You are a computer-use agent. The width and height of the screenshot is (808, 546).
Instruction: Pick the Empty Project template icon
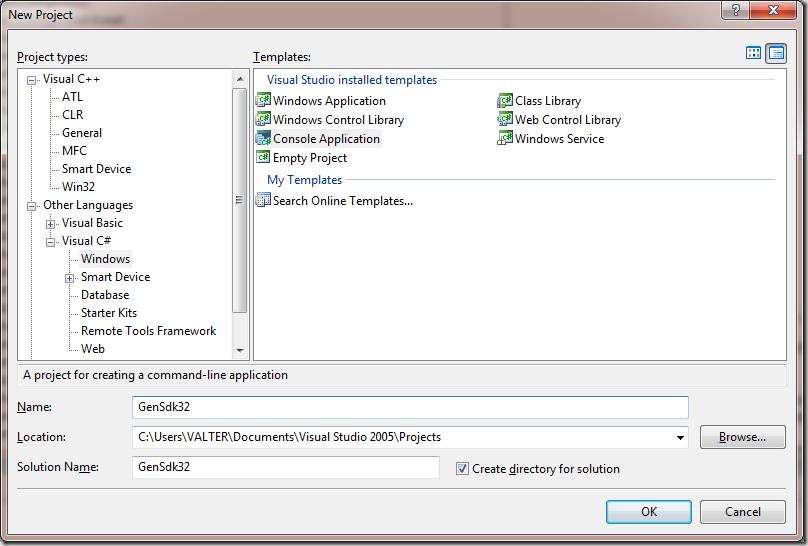coord(264,158)
